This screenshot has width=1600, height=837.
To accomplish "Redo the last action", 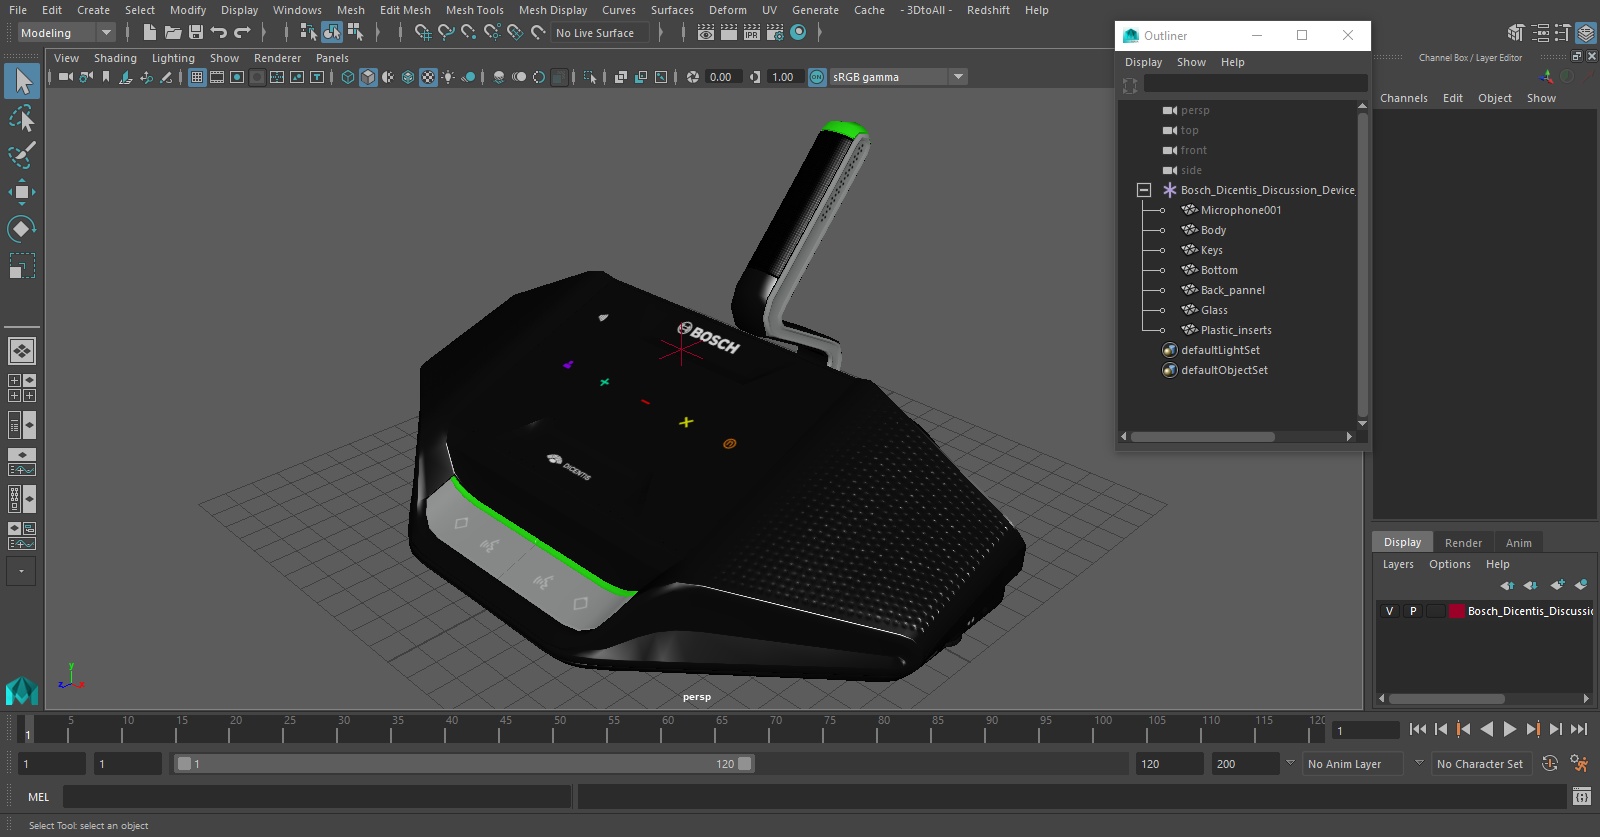I will [242, 33].
